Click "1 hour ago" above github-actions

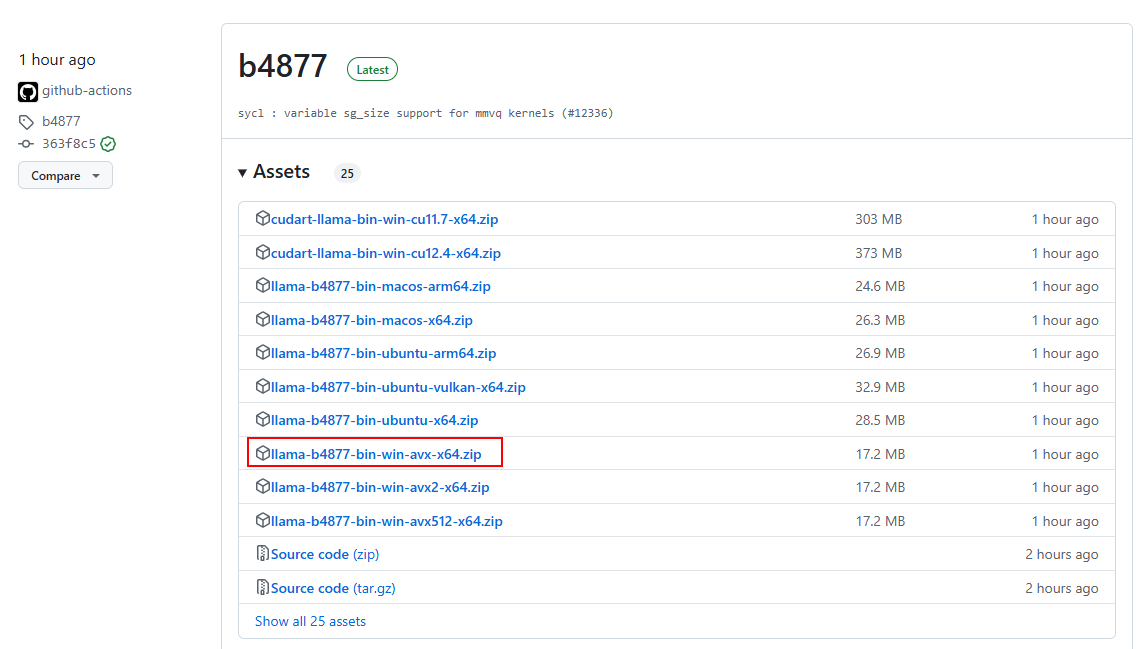pyautogui.click(x=57, y=60)
